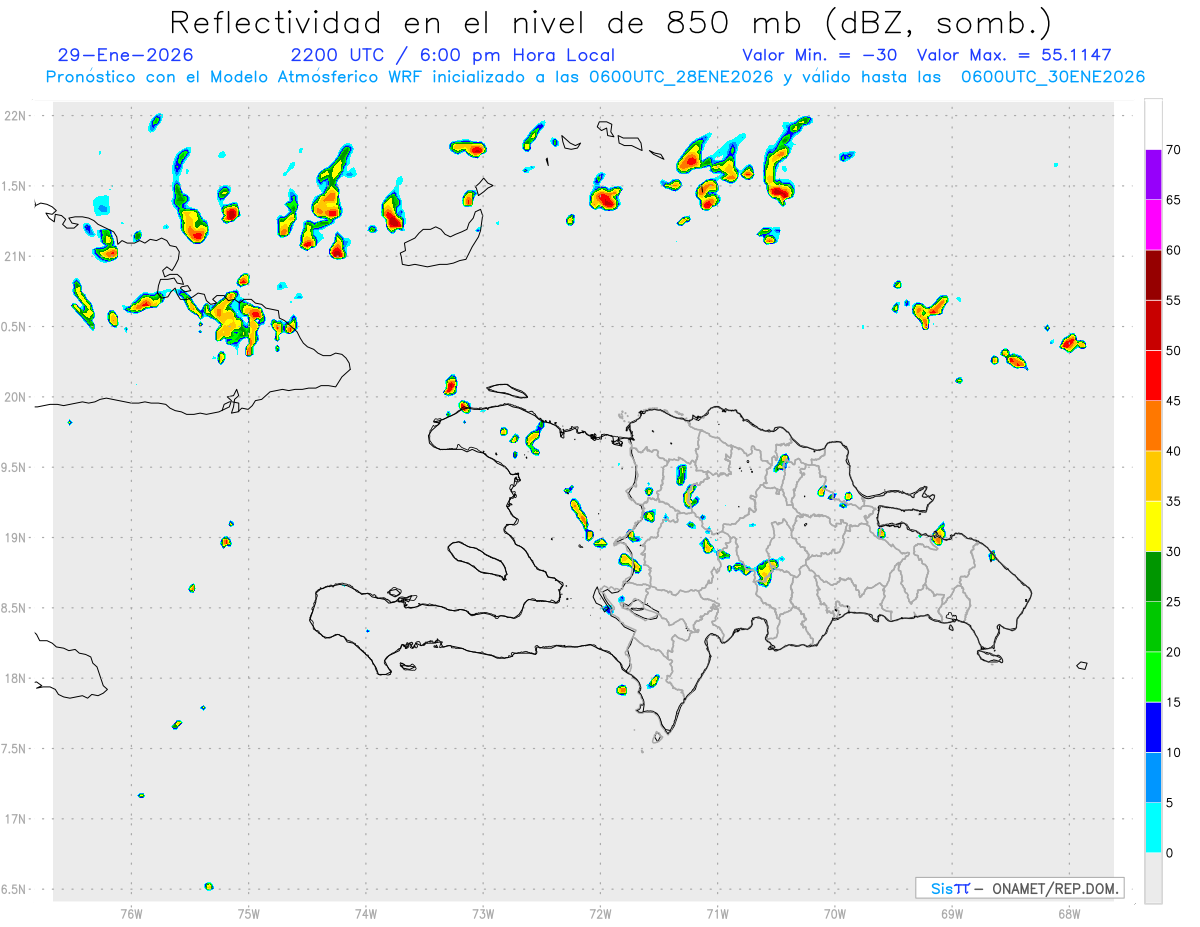Click the '72W' longitude label
This screenshot has height=927, width=1200.
point(600,913)
